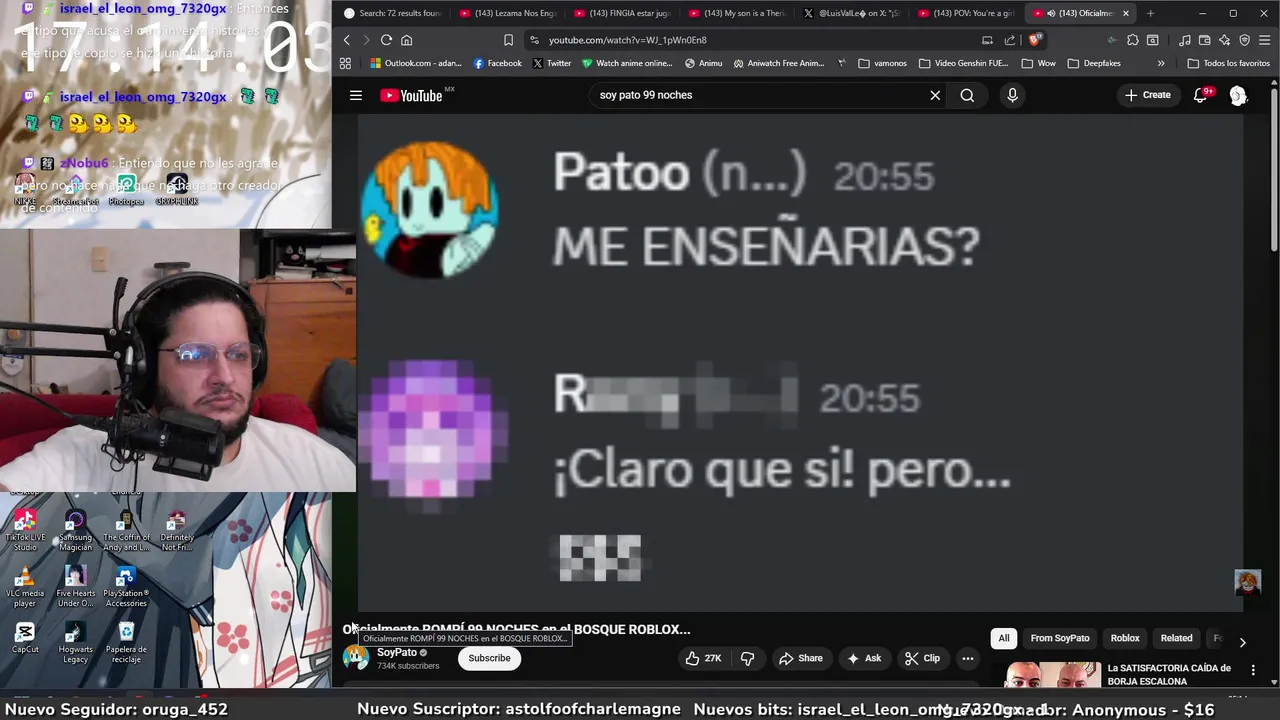Bookmark this page in address bar

click(x=508, y=40)
